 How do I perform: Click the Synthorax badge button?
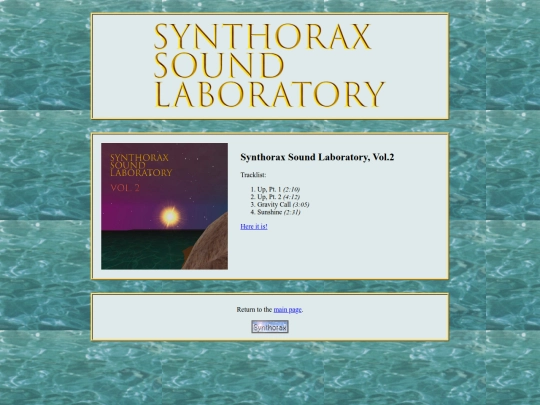pyautogui.click(x=270, y=327)
